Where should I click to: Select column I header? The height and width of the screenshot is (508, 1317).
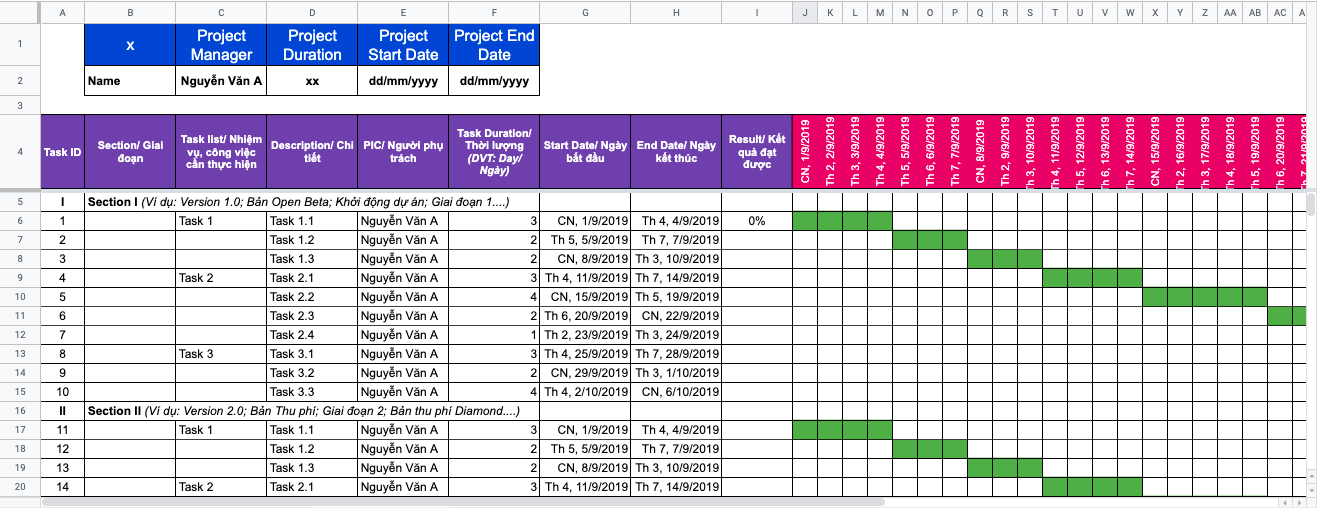coord(757,12)
